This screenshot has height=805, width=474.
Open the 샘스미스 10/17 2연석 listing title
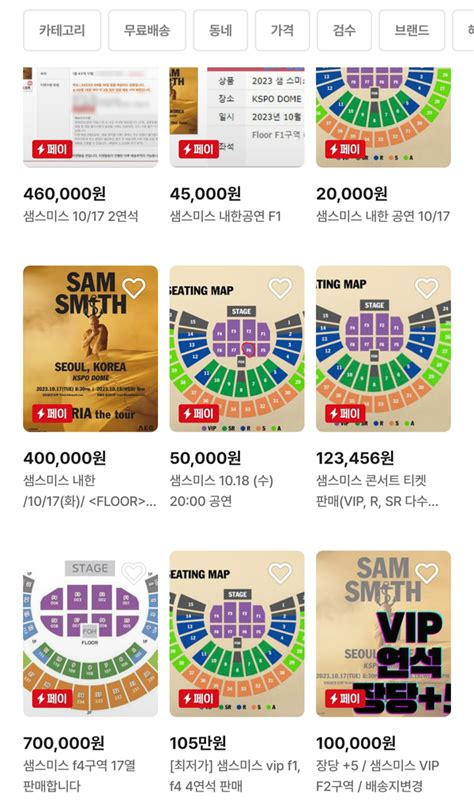[x=81, y=216]
